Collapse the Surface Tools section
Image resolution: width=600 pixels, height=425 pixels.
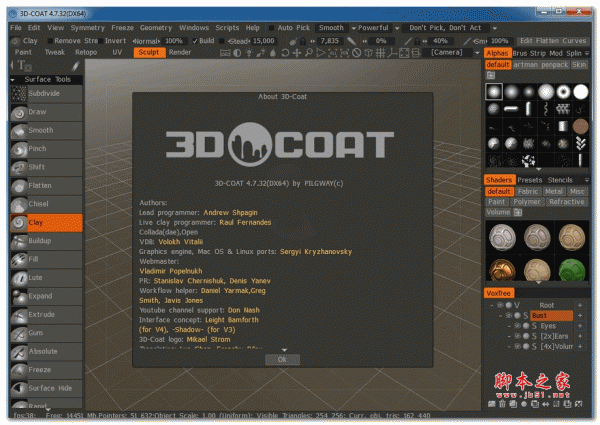tap(13, 80)
